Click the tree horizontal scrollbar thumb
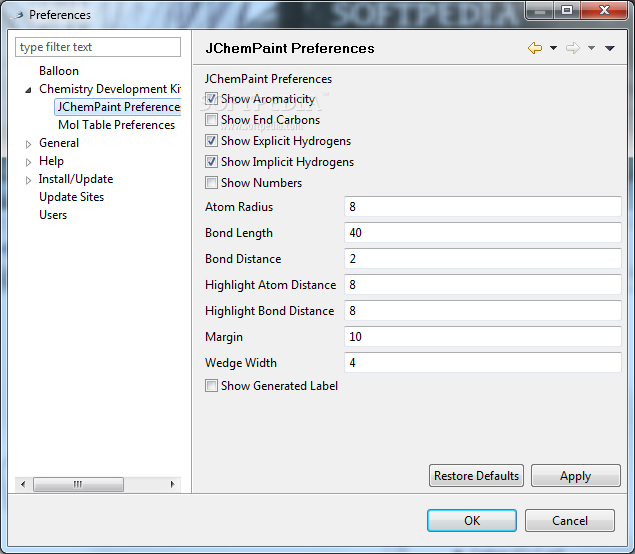Screen dimensions: 635x554 tap(78, 484)
